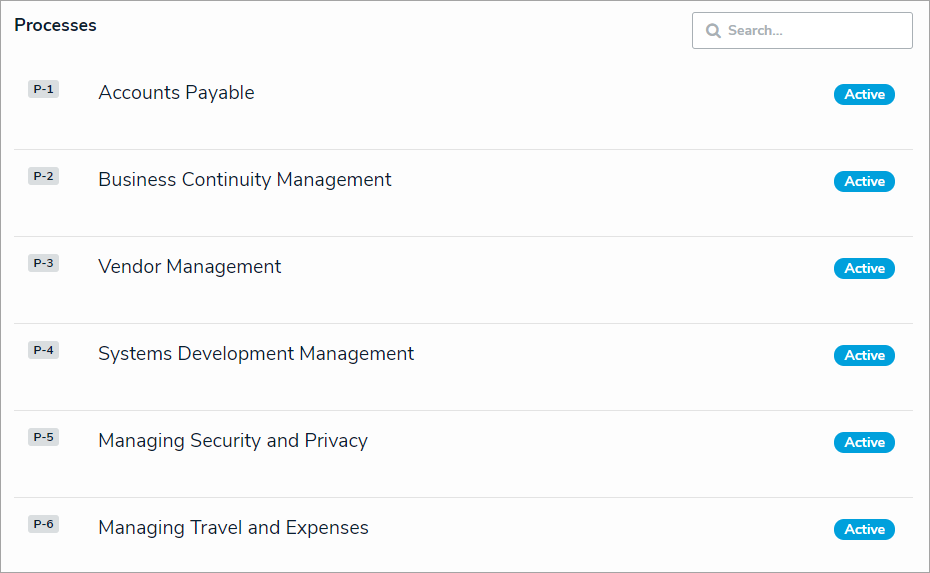Image resolution: width=930 pixels, height=573 pixels.
Task: Click the P-1 identifier badge
Action: click(x=43, y=89)
